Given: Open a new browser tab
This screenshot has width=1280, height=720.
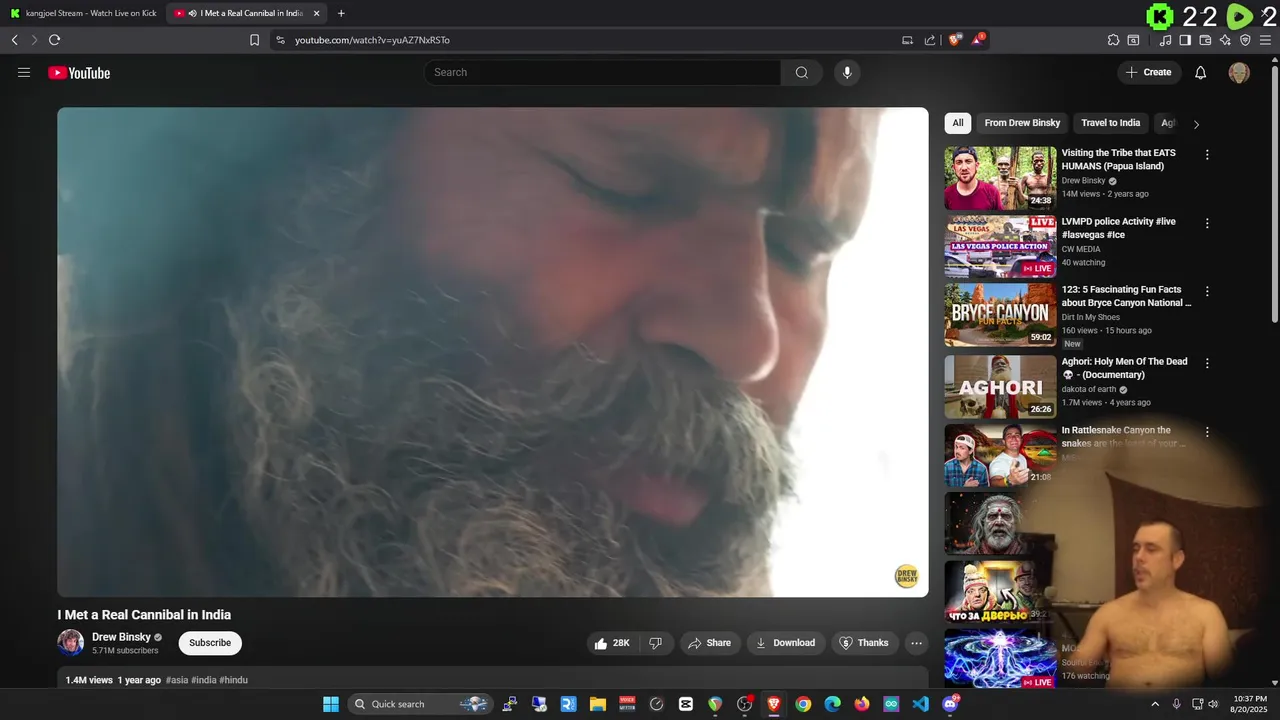Looking at the screenshot, I should coord(341,13).
